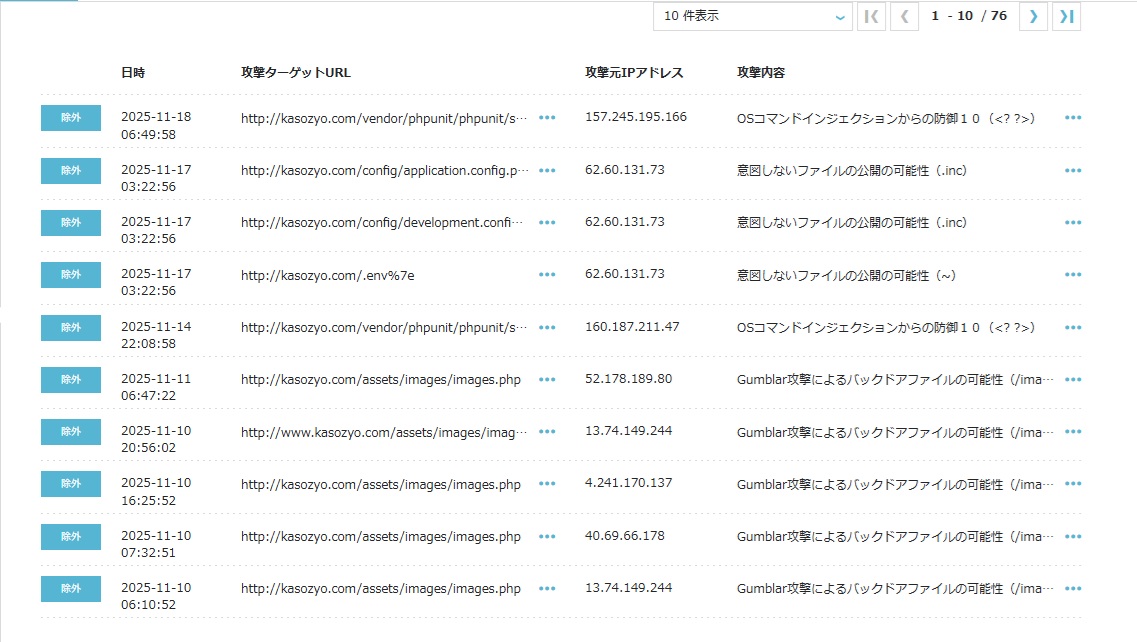1137x642 pixels.
Task: Jump to the first page of results
Action: pyautogui.click(x=871, y=16)
